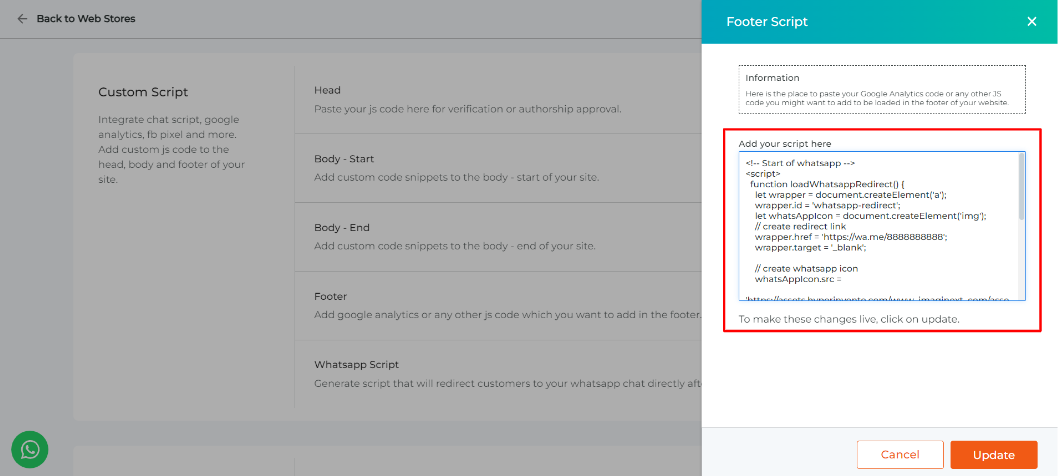Open the green WhatsApp chat bubble
The width and height of the screenshot is (1058, 476).
(30, 450)
